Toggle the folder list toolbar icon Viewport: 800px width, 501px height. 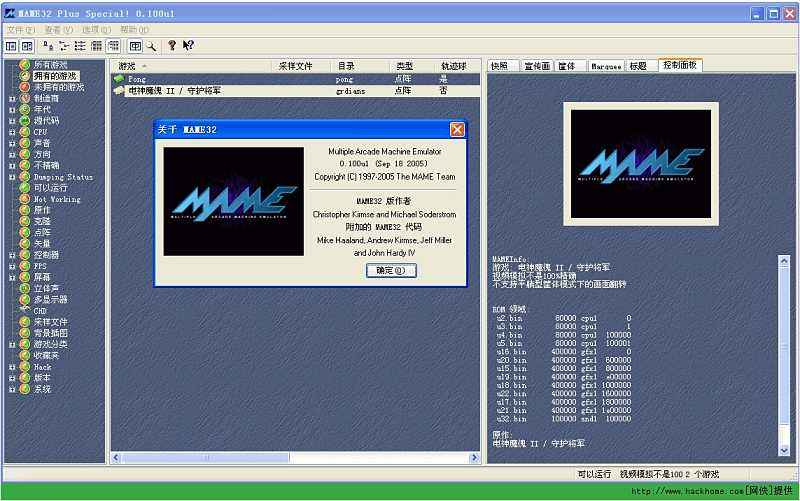tap(11, 46)
